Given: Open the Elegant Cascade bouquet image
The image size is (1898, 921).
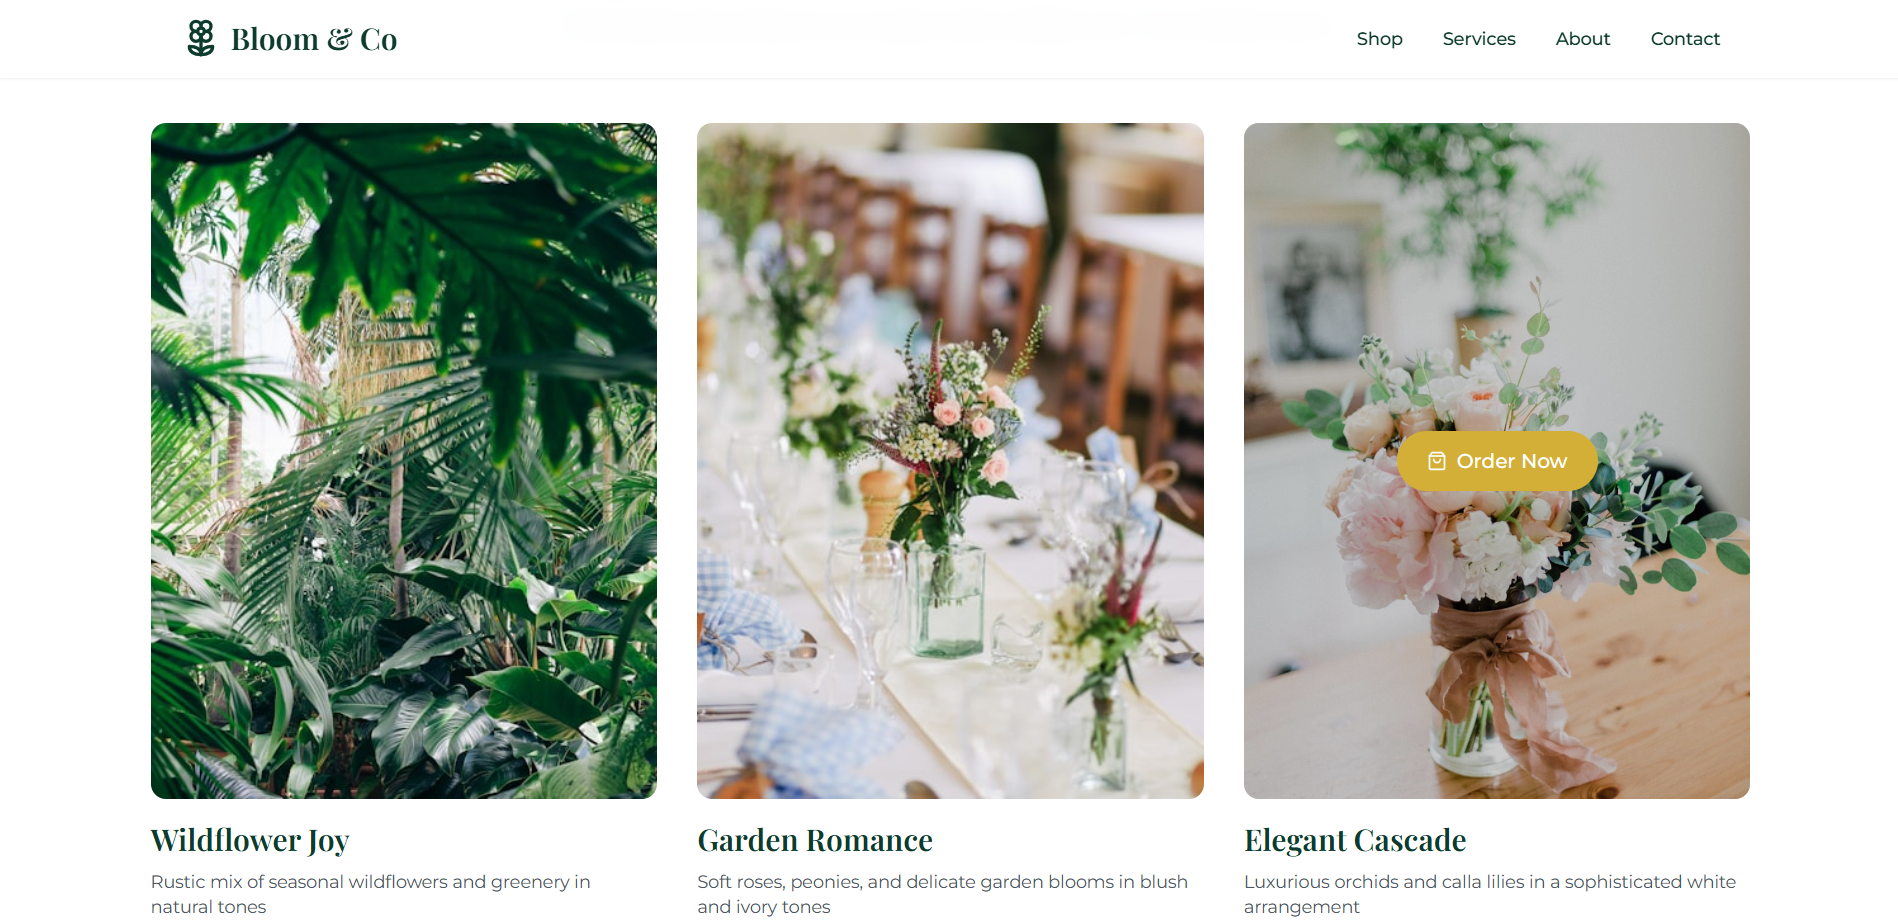Looking at the screenshot, I should [1497, 461].
